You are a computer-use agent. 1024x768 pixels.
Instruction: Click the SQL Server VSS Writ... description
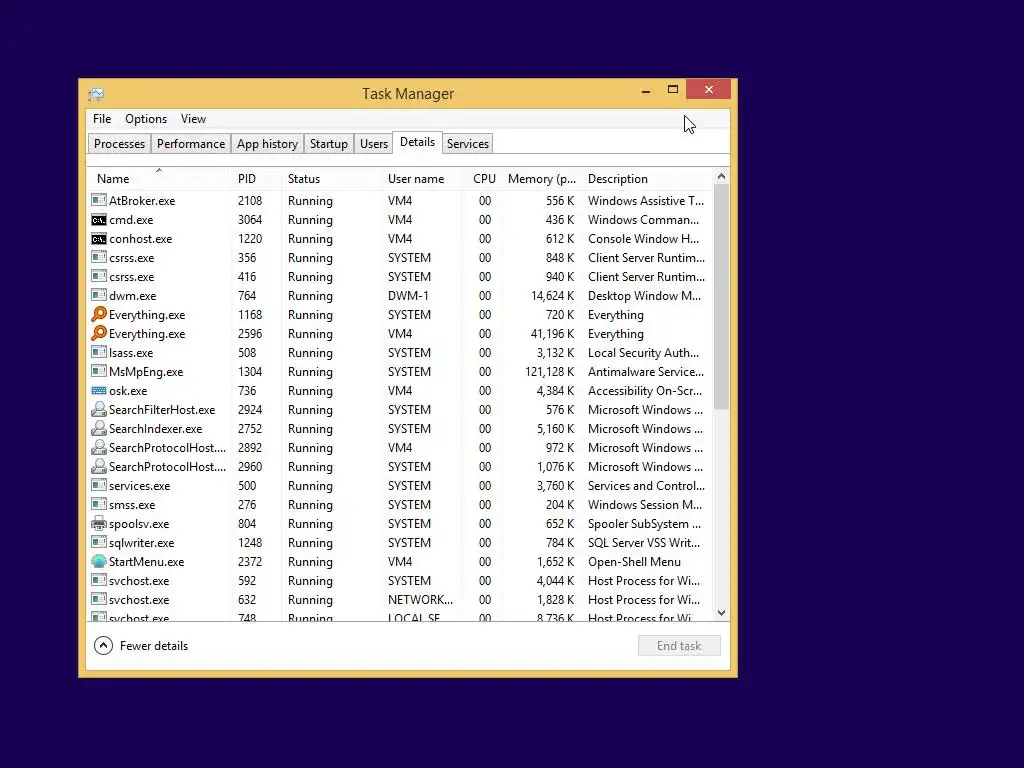point(644,543)
